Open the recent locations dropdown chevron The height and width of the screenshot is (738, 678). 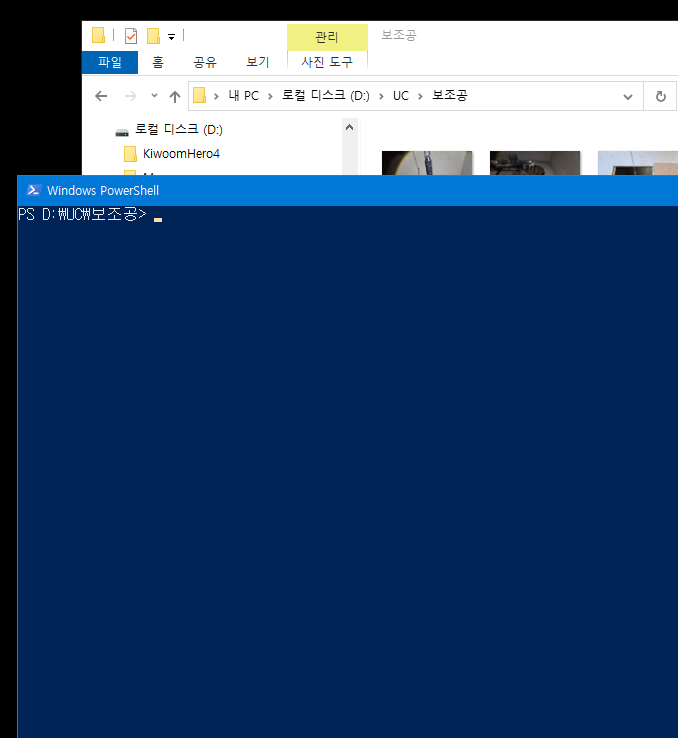[154, 96]
